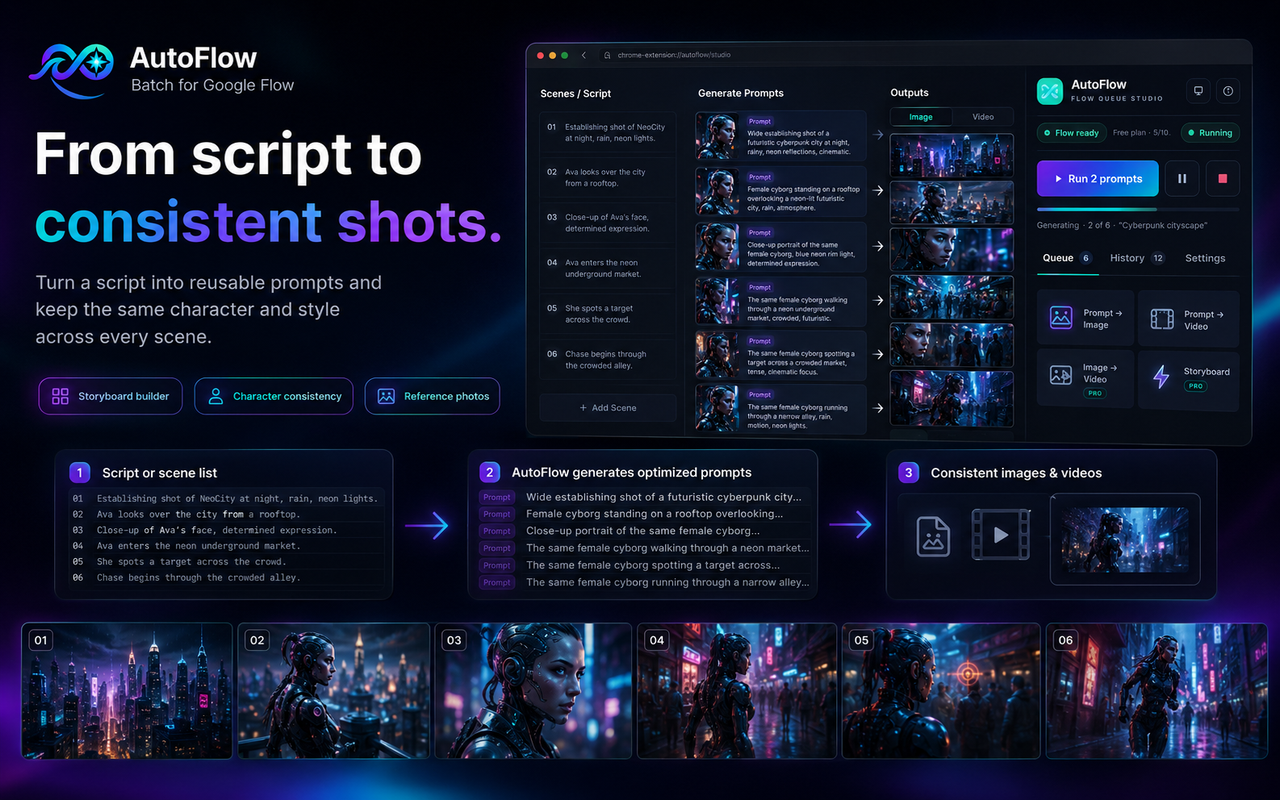This screenshot has width=1280, height=800.
Task: Click the History count badge 12
Action: (1158, 258)
